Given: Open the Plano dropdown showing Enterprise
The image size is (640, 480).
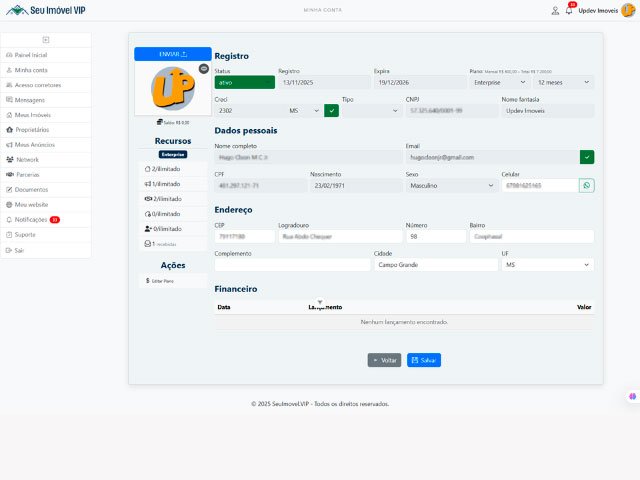Looking at the screenshot, I should (499, 83).
